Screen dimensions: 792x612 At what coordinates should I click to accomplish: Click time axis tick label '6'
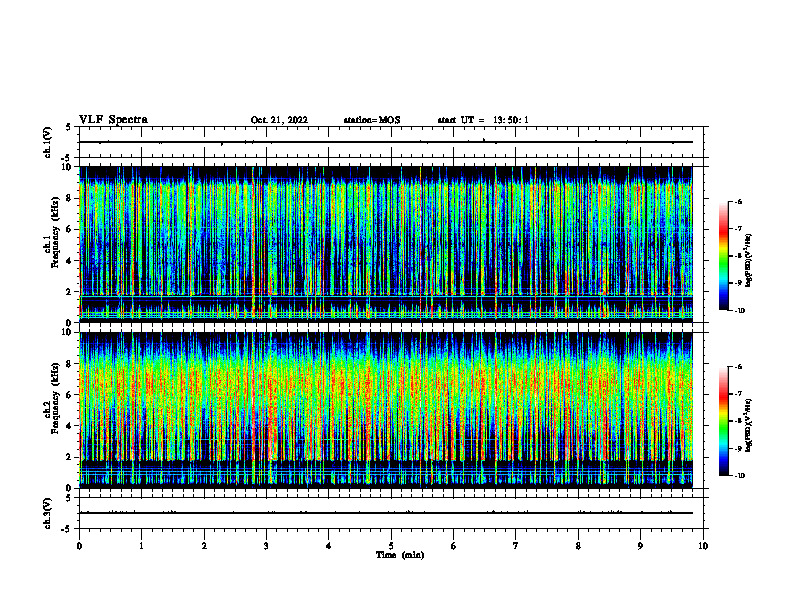coord(454,546)
